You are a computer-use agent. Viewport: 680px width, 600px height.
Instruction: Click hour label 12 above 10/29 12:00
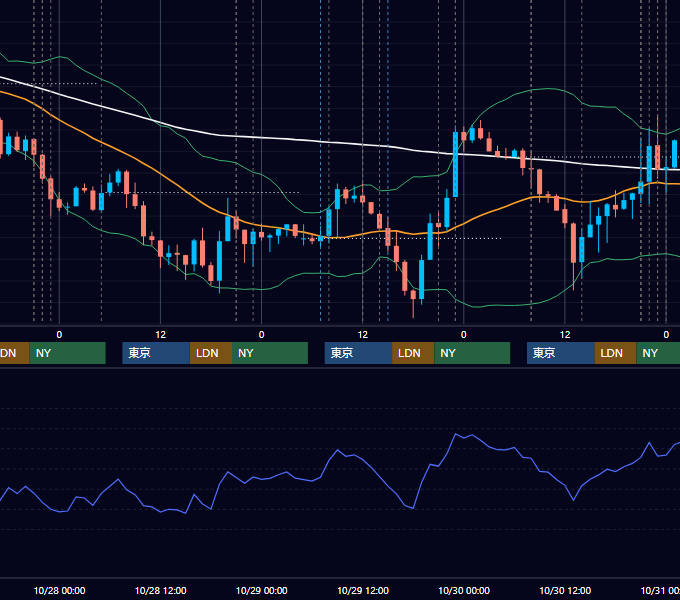coord(363,335)
